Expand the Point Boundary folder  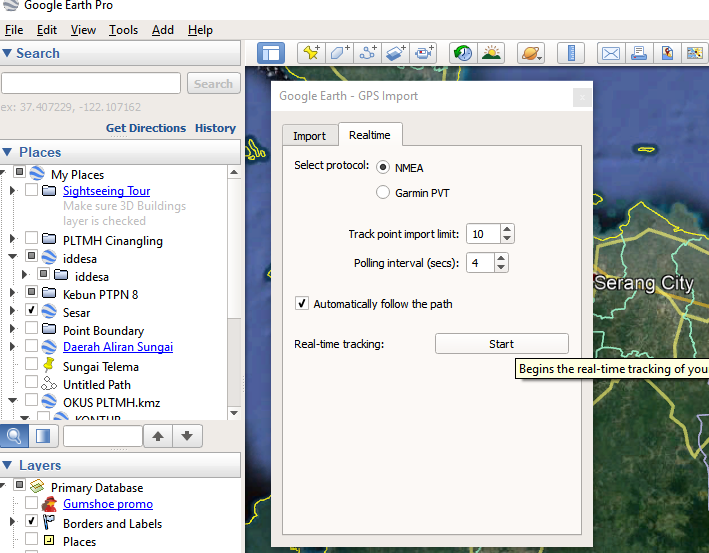click(13, 329)
